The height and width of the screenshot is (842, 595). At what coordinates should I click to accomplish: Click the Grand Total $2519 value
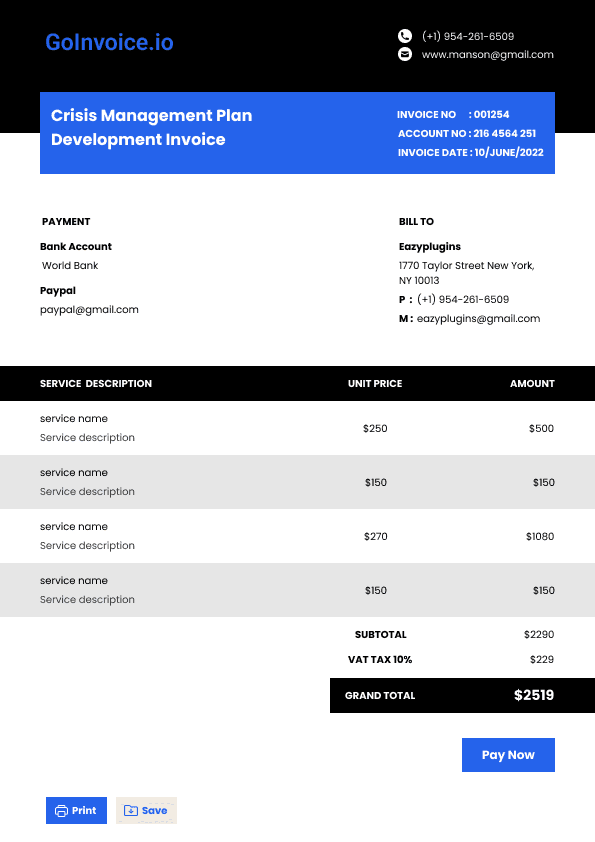click(534, 695)
